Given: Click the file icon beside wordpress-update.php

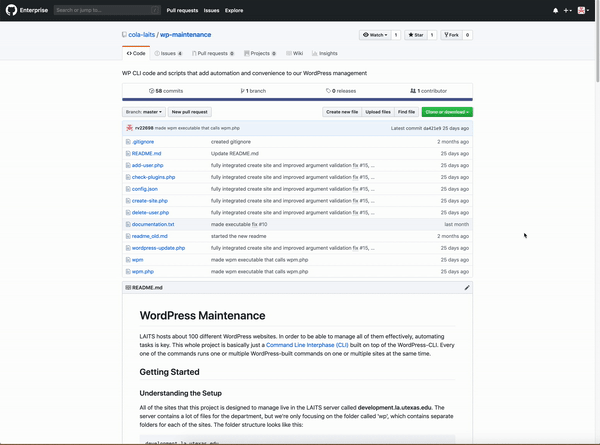Looking at the screenshot, I should click(x=128, y=248).
